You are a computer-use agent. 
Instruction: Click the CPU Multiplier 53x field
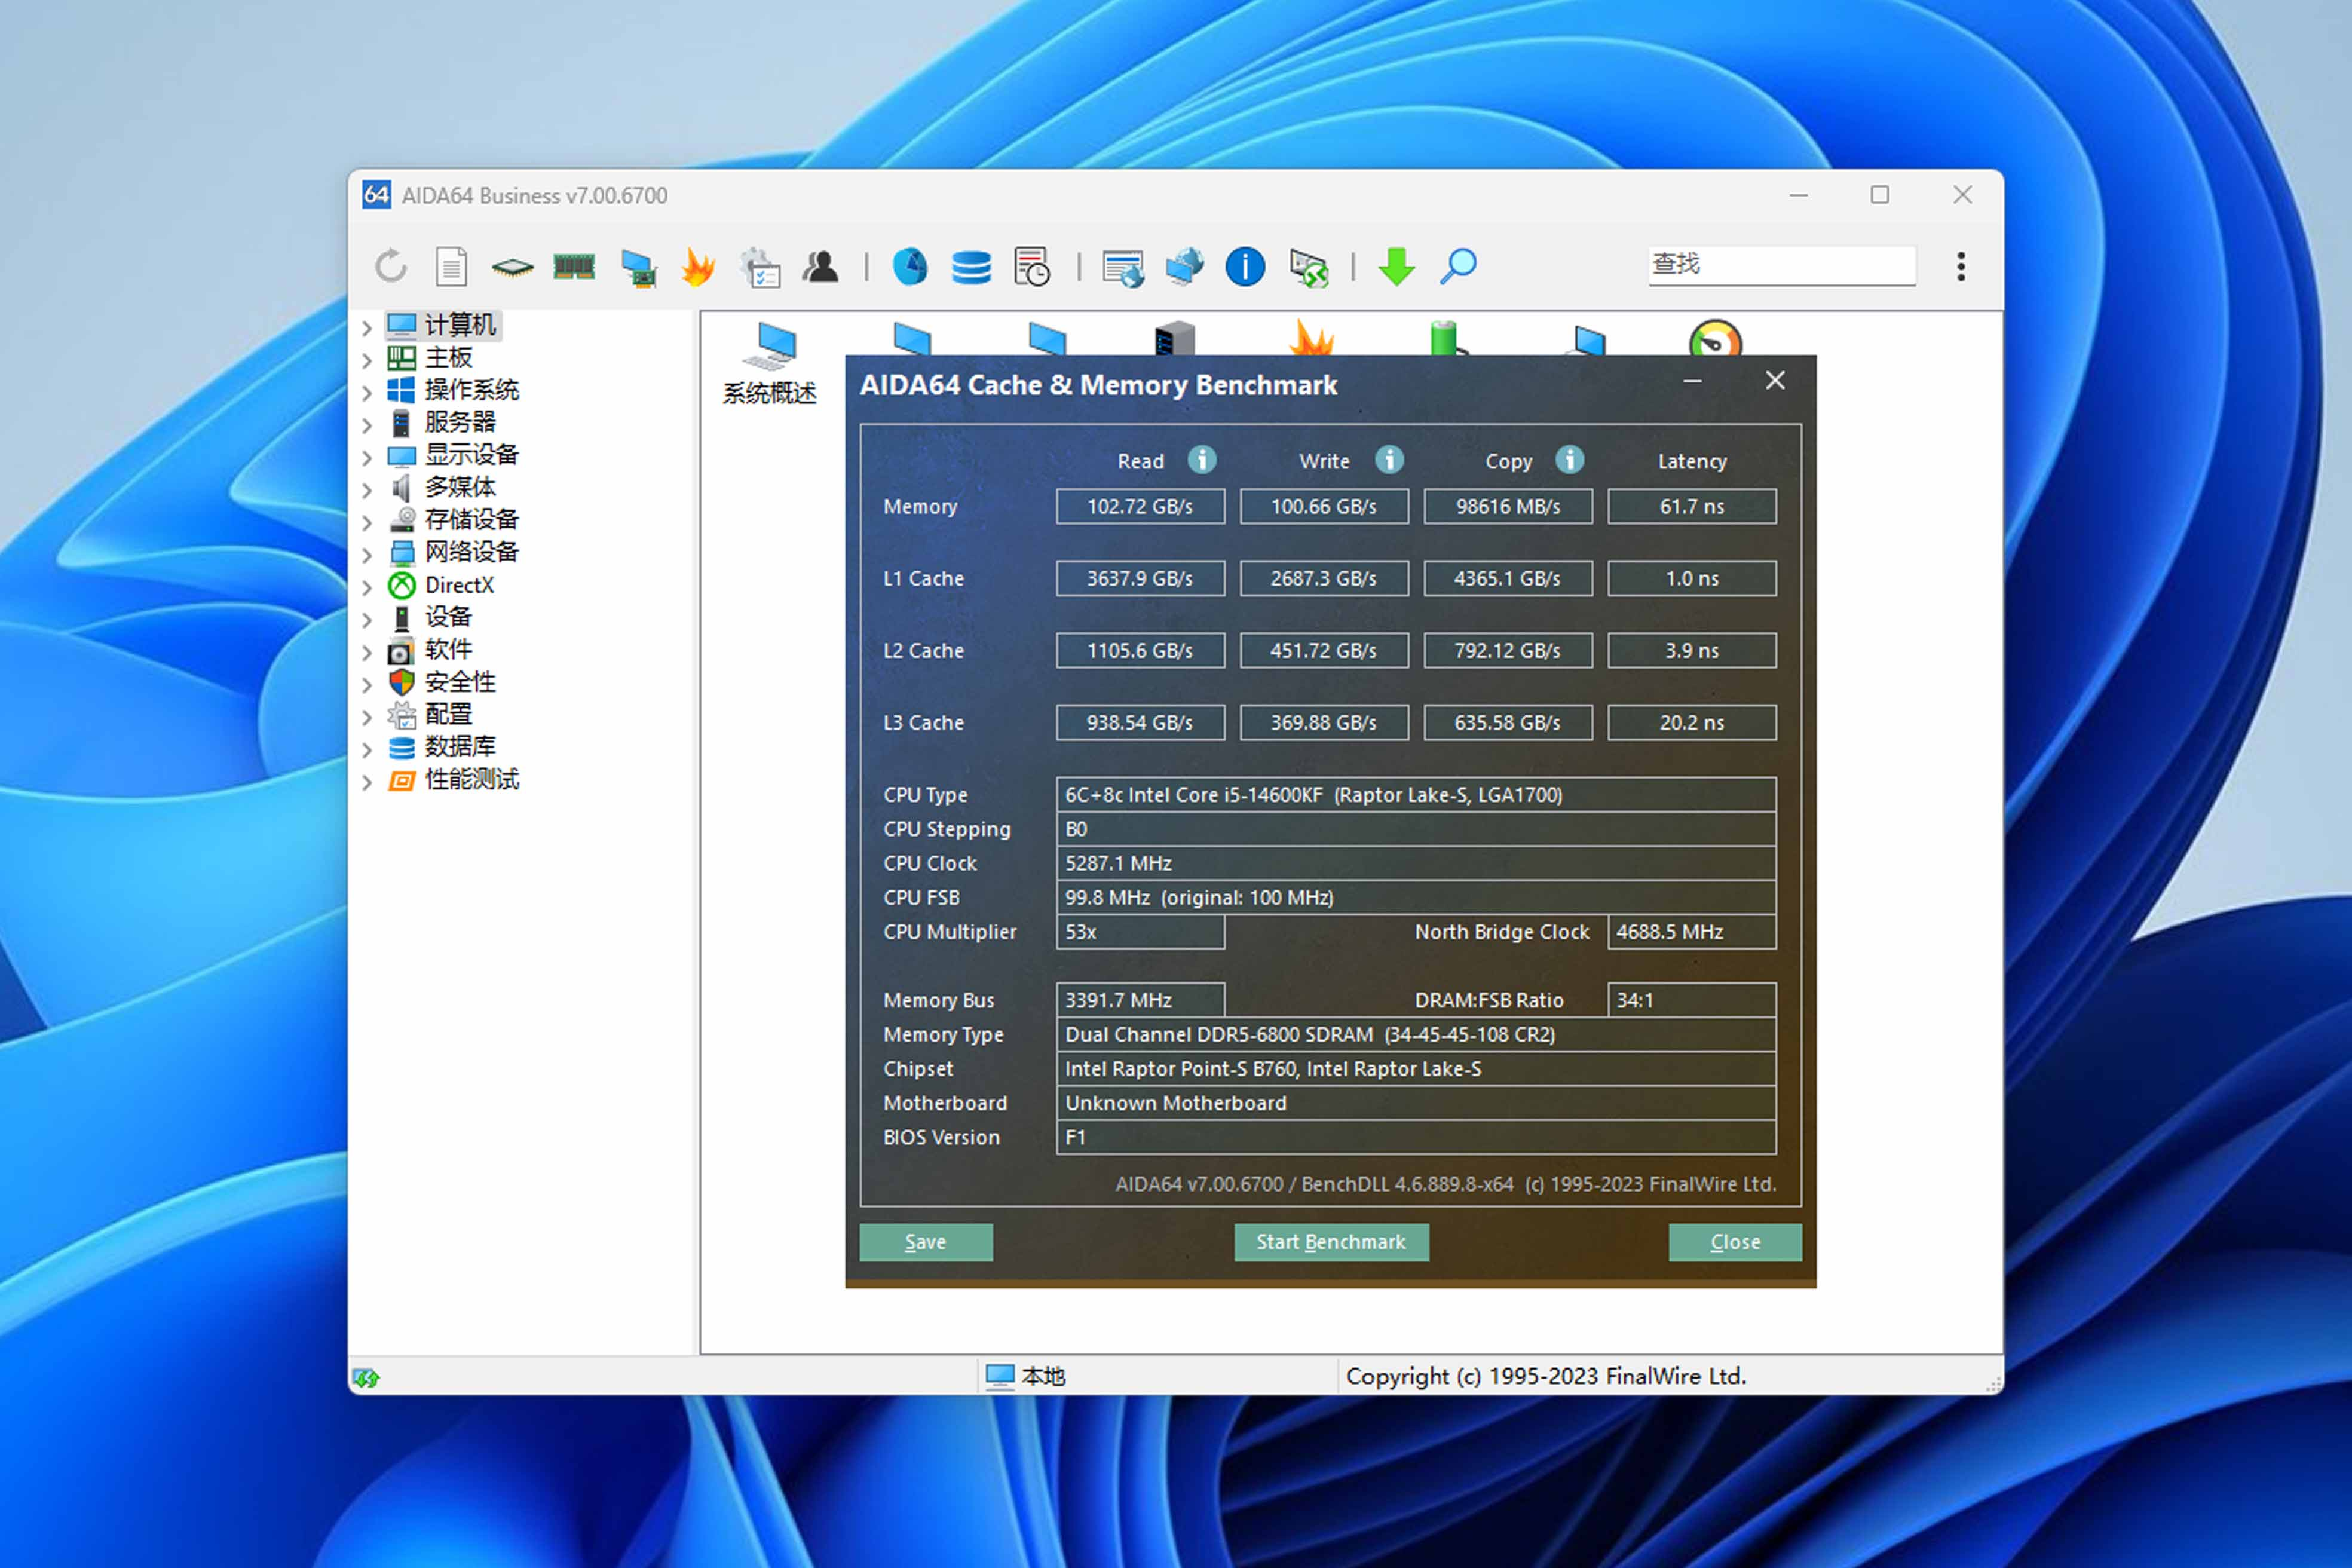coord(1140,932)
